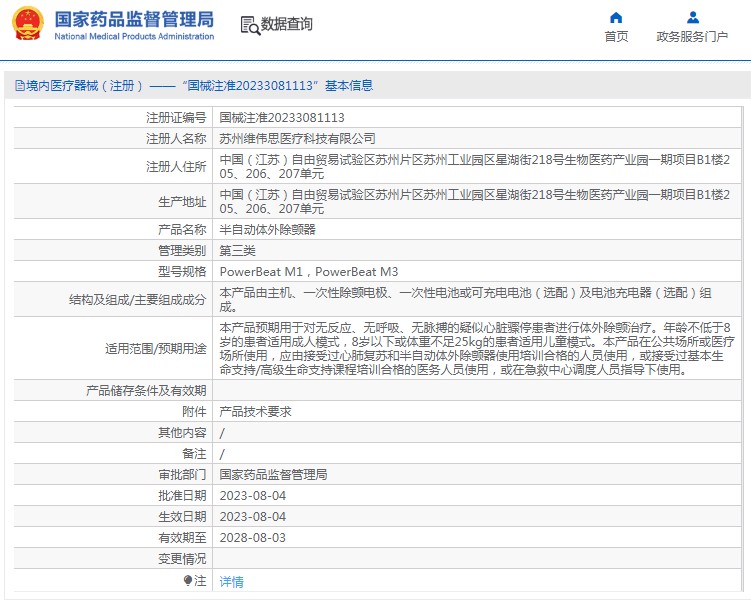
Task: Click the national emblem logo
Action: (x=27, y=24)
